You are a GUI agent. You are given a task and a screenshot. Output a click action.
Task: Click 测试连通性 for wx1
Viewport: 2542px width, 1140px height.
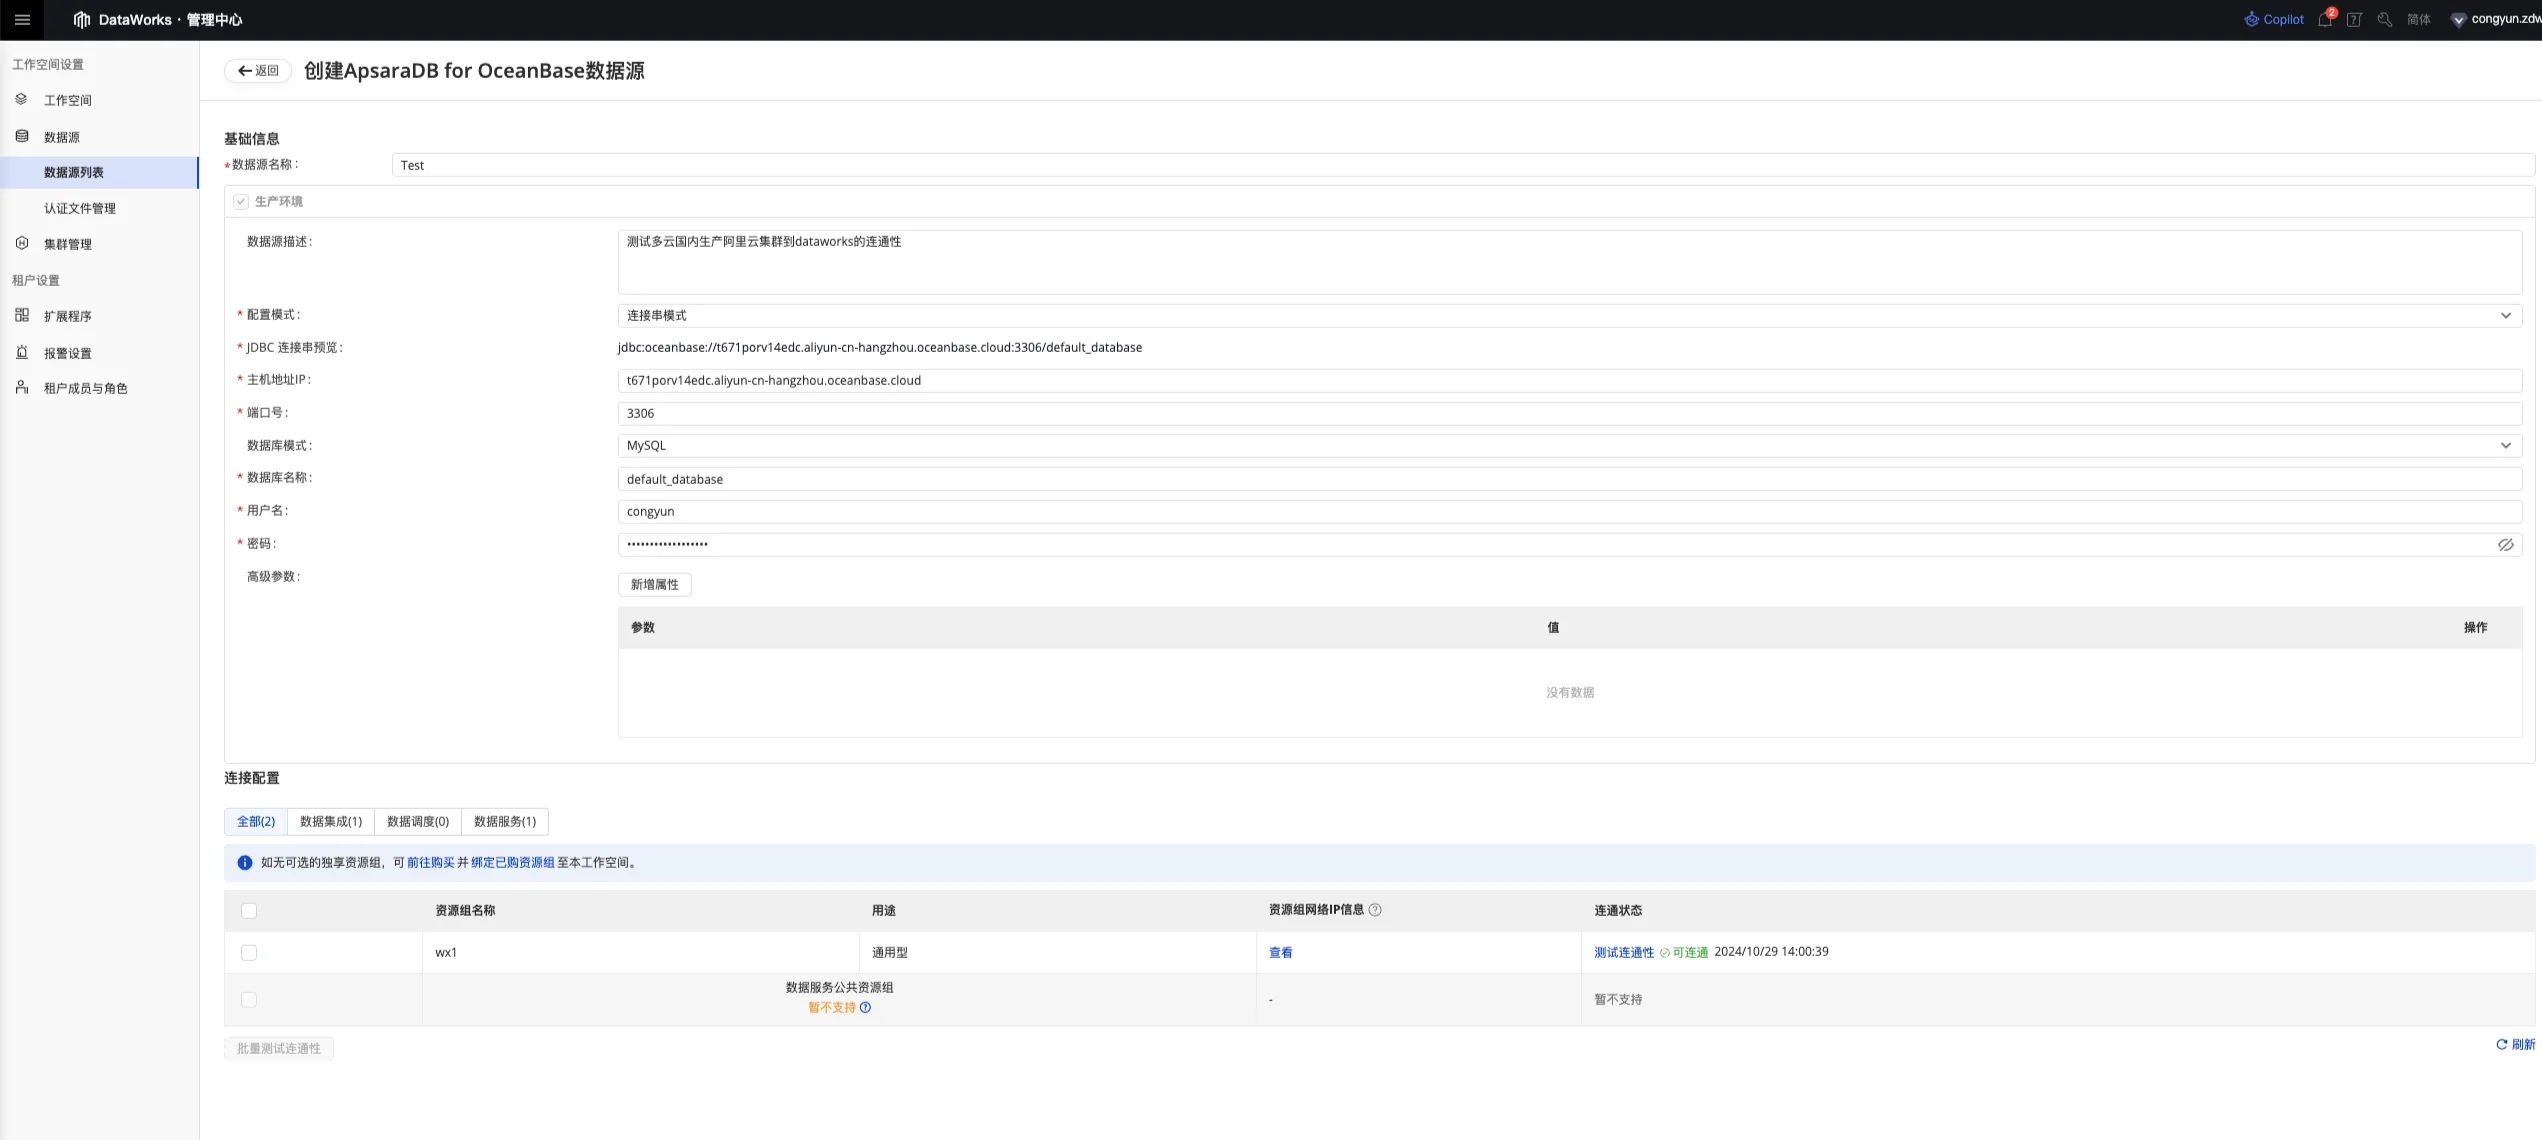pos(1624,952)
